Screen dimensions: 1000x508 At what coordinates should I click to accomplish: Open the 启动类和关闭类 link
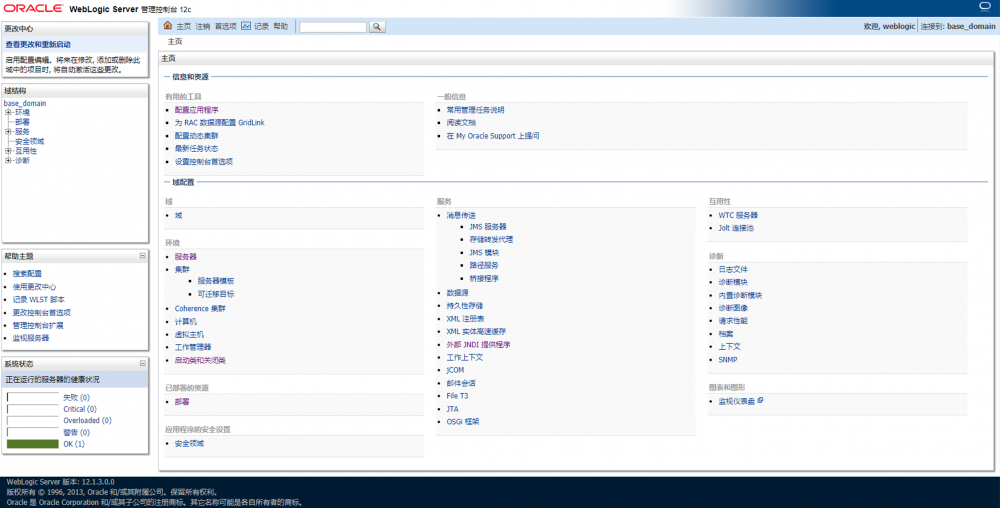coord(200,361)
